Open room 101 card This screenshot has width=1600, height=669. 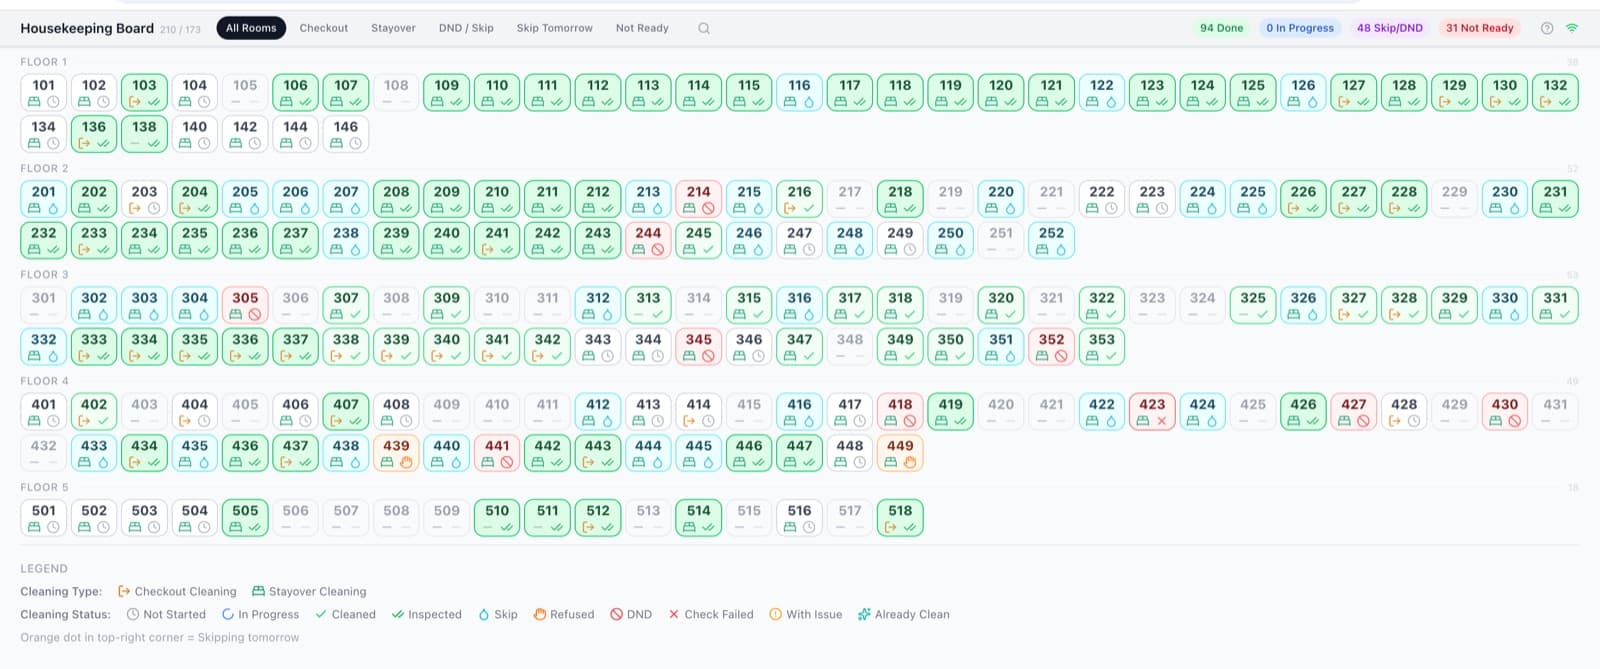pos(44,93)
